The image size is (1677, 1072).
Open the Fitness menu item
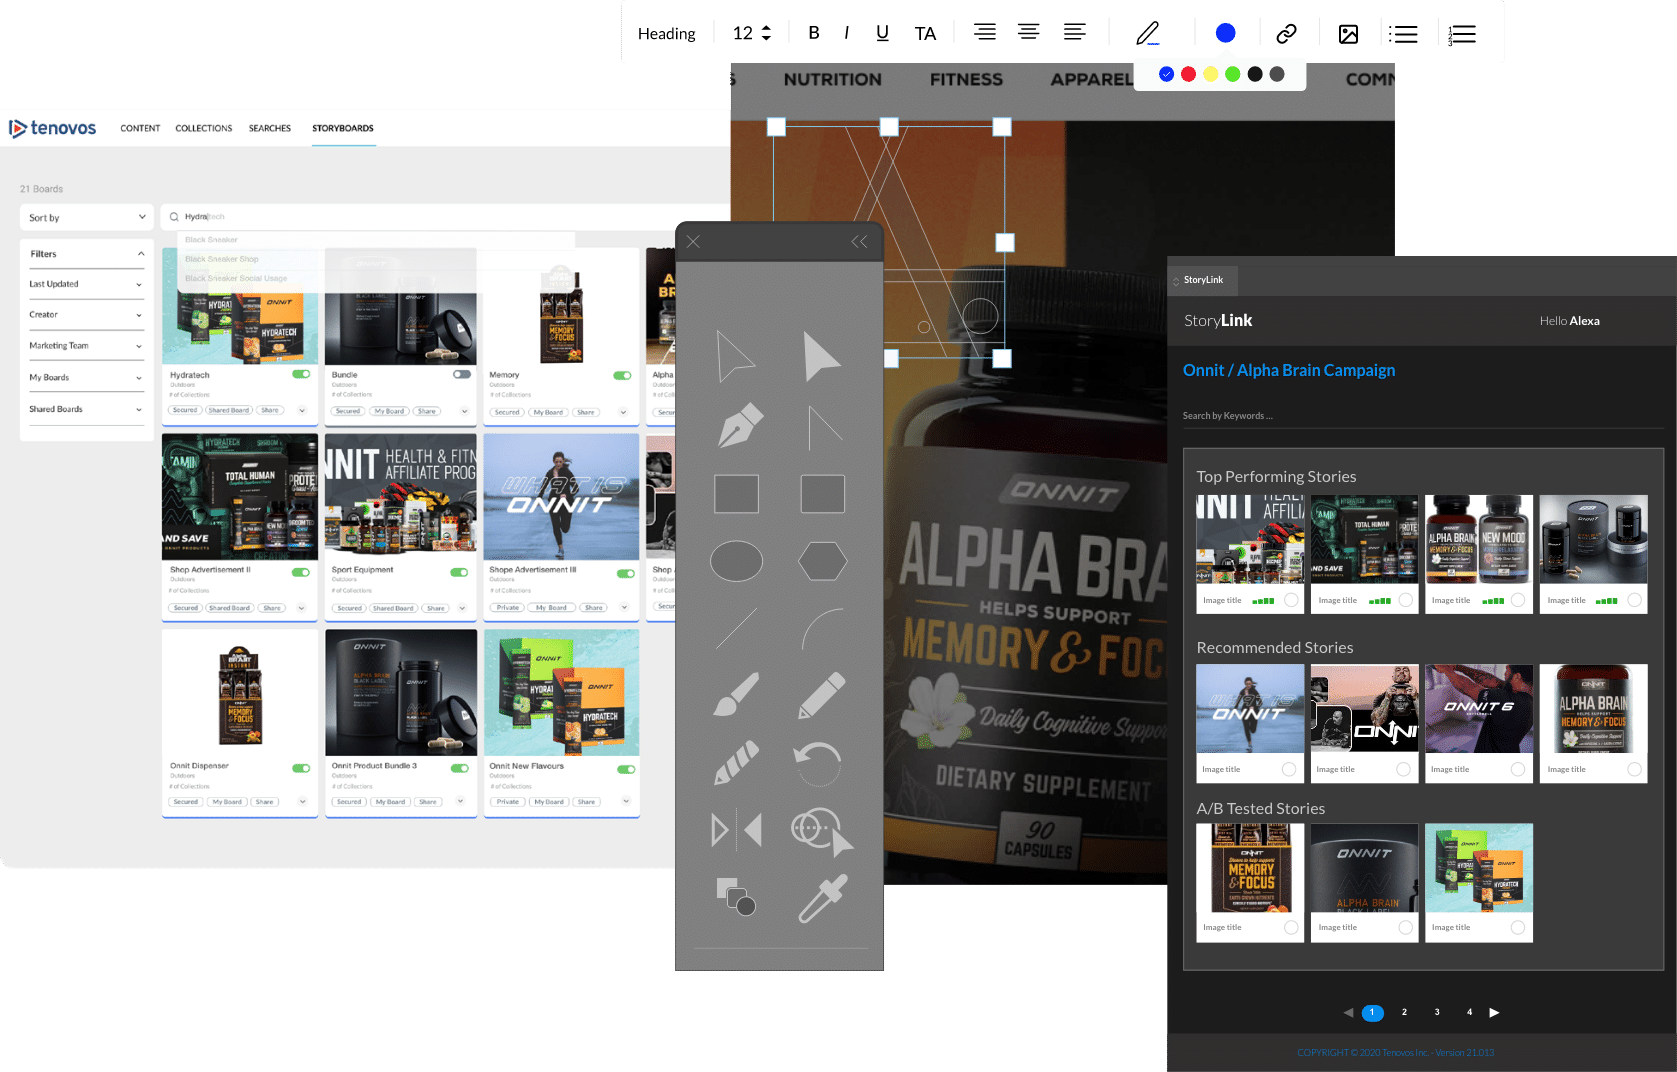point(966,79)
